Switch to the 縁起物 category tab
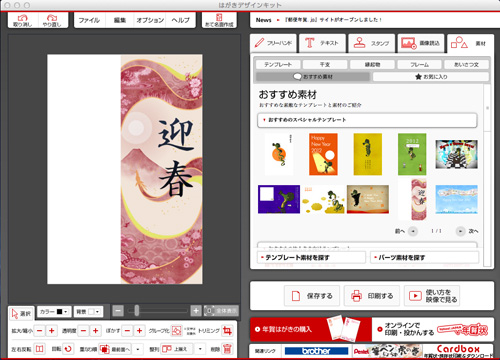 tap(372, 64)
